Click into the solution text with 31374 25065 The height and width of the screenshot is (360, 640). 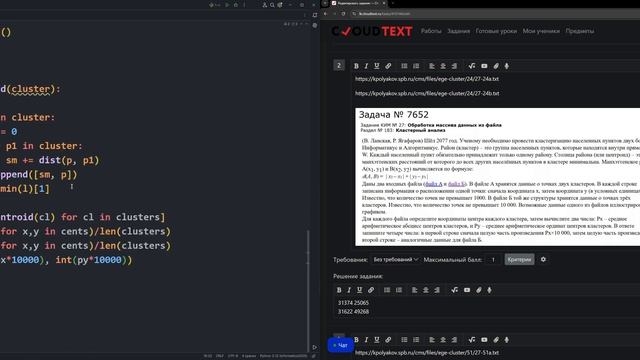point(353,303)
